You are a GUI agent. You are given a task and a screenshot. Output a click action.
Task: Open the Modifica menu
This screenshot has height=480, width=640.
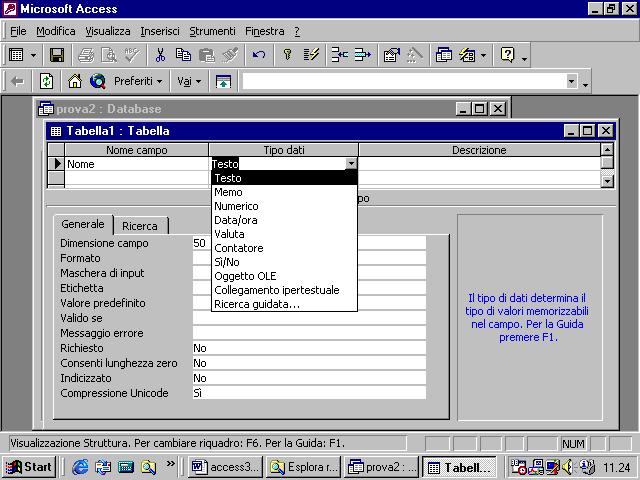tap(56, 31)
